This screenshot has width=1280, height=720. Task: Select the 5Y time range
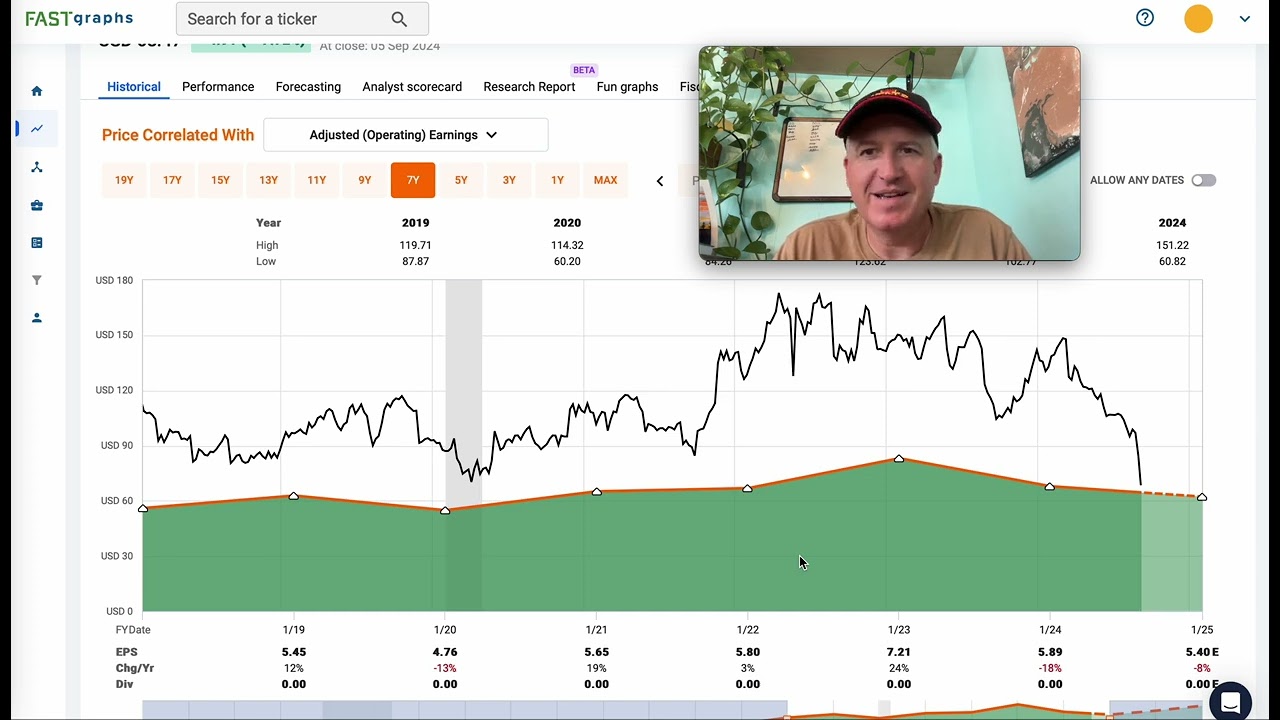coord(461,180)
